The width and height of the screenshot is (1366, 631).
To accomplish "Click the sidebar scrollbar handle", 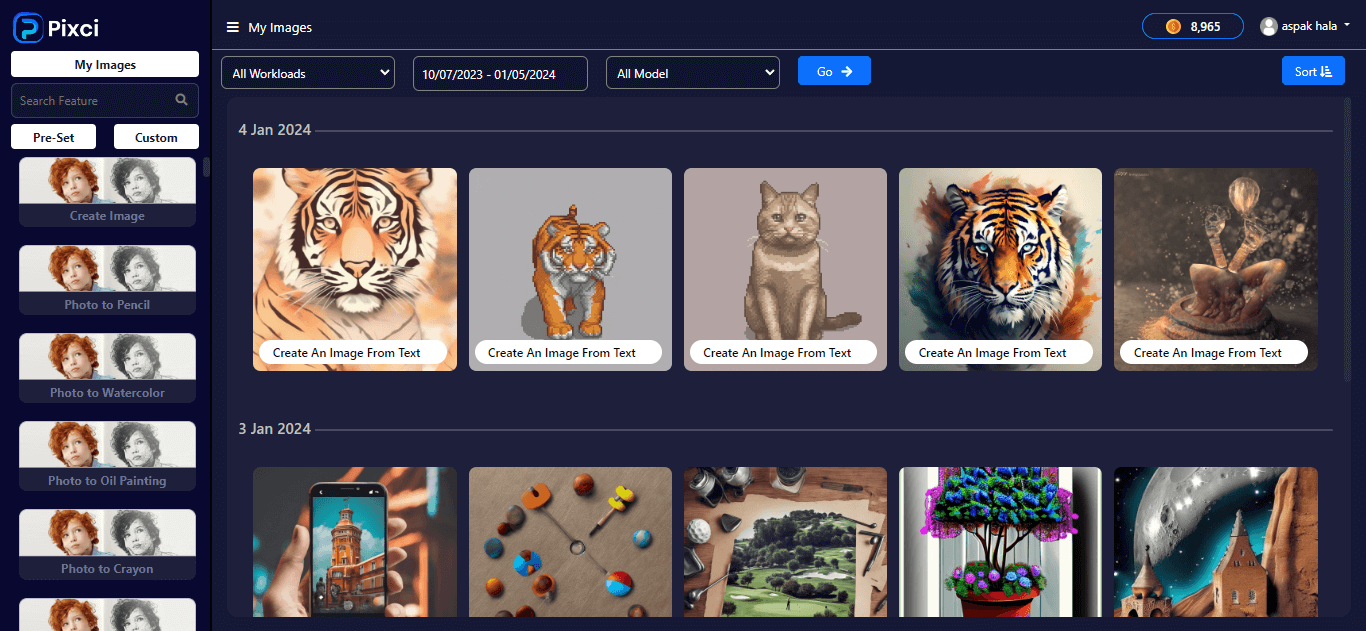I will point(207,167).
